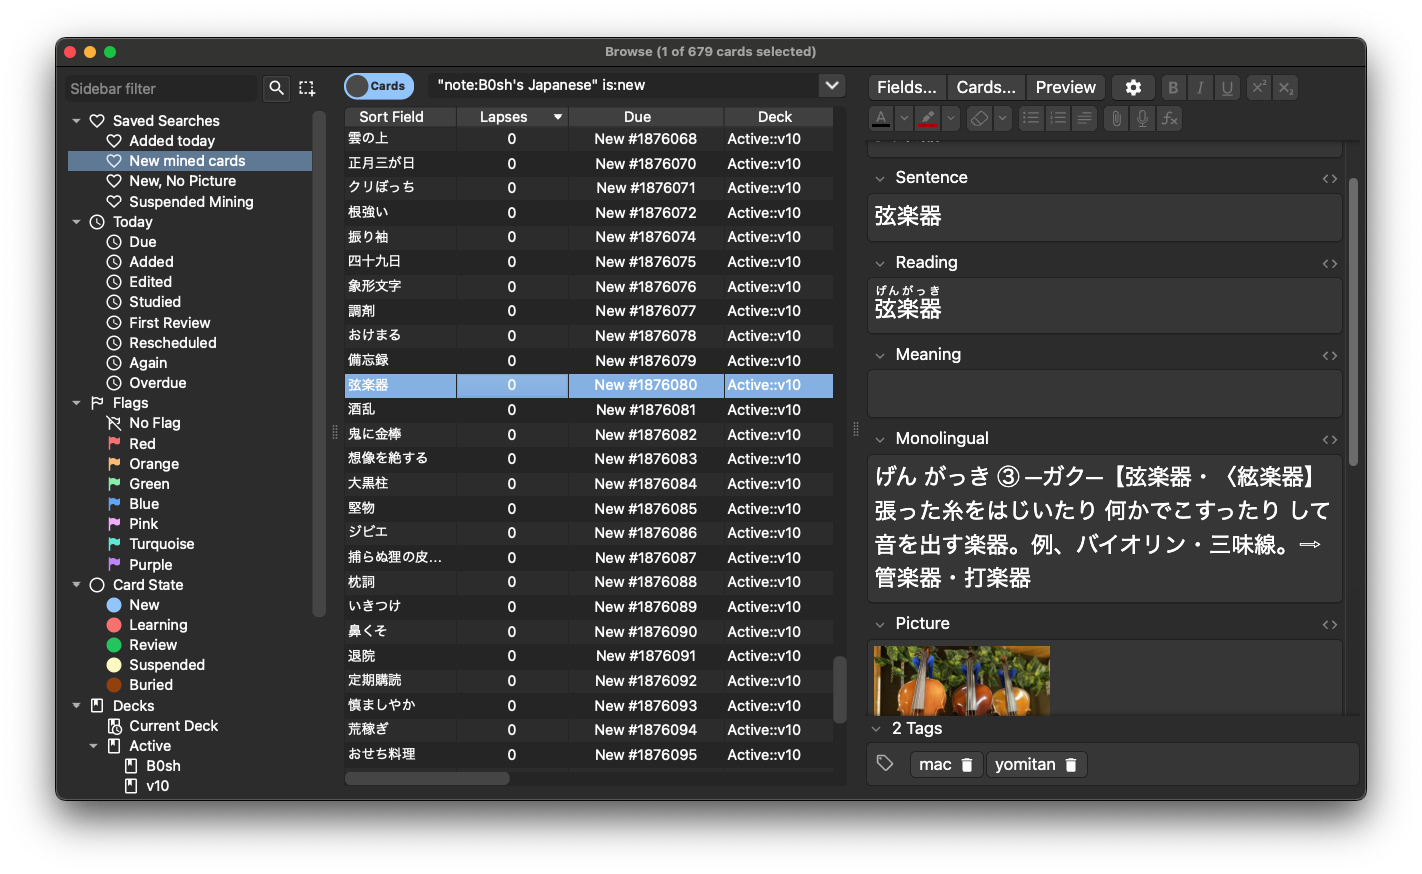Open the search history dropdown arrow

832,85
